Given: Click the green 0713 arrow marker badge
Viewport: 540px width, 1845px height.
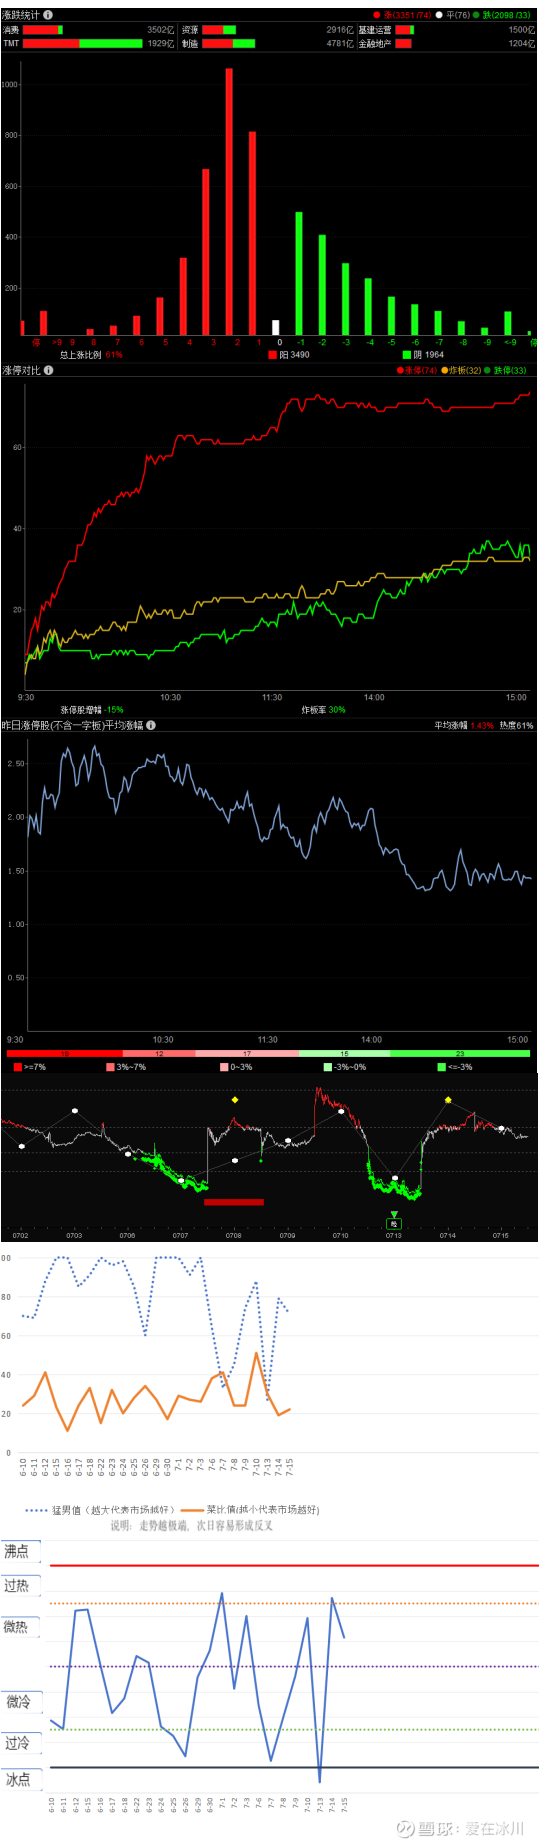Looking at the screenshot, I should pyautogui.click(x=394, y=1222).
